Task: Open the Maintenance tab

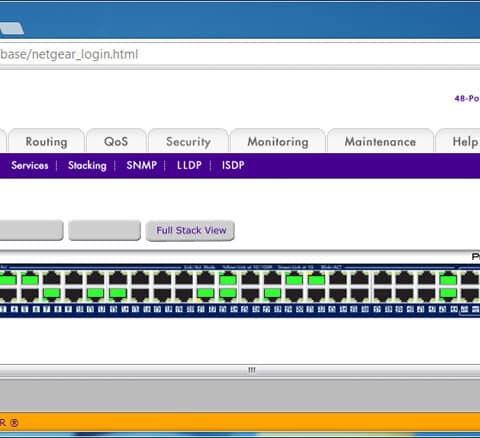Action: click(380, 141)
